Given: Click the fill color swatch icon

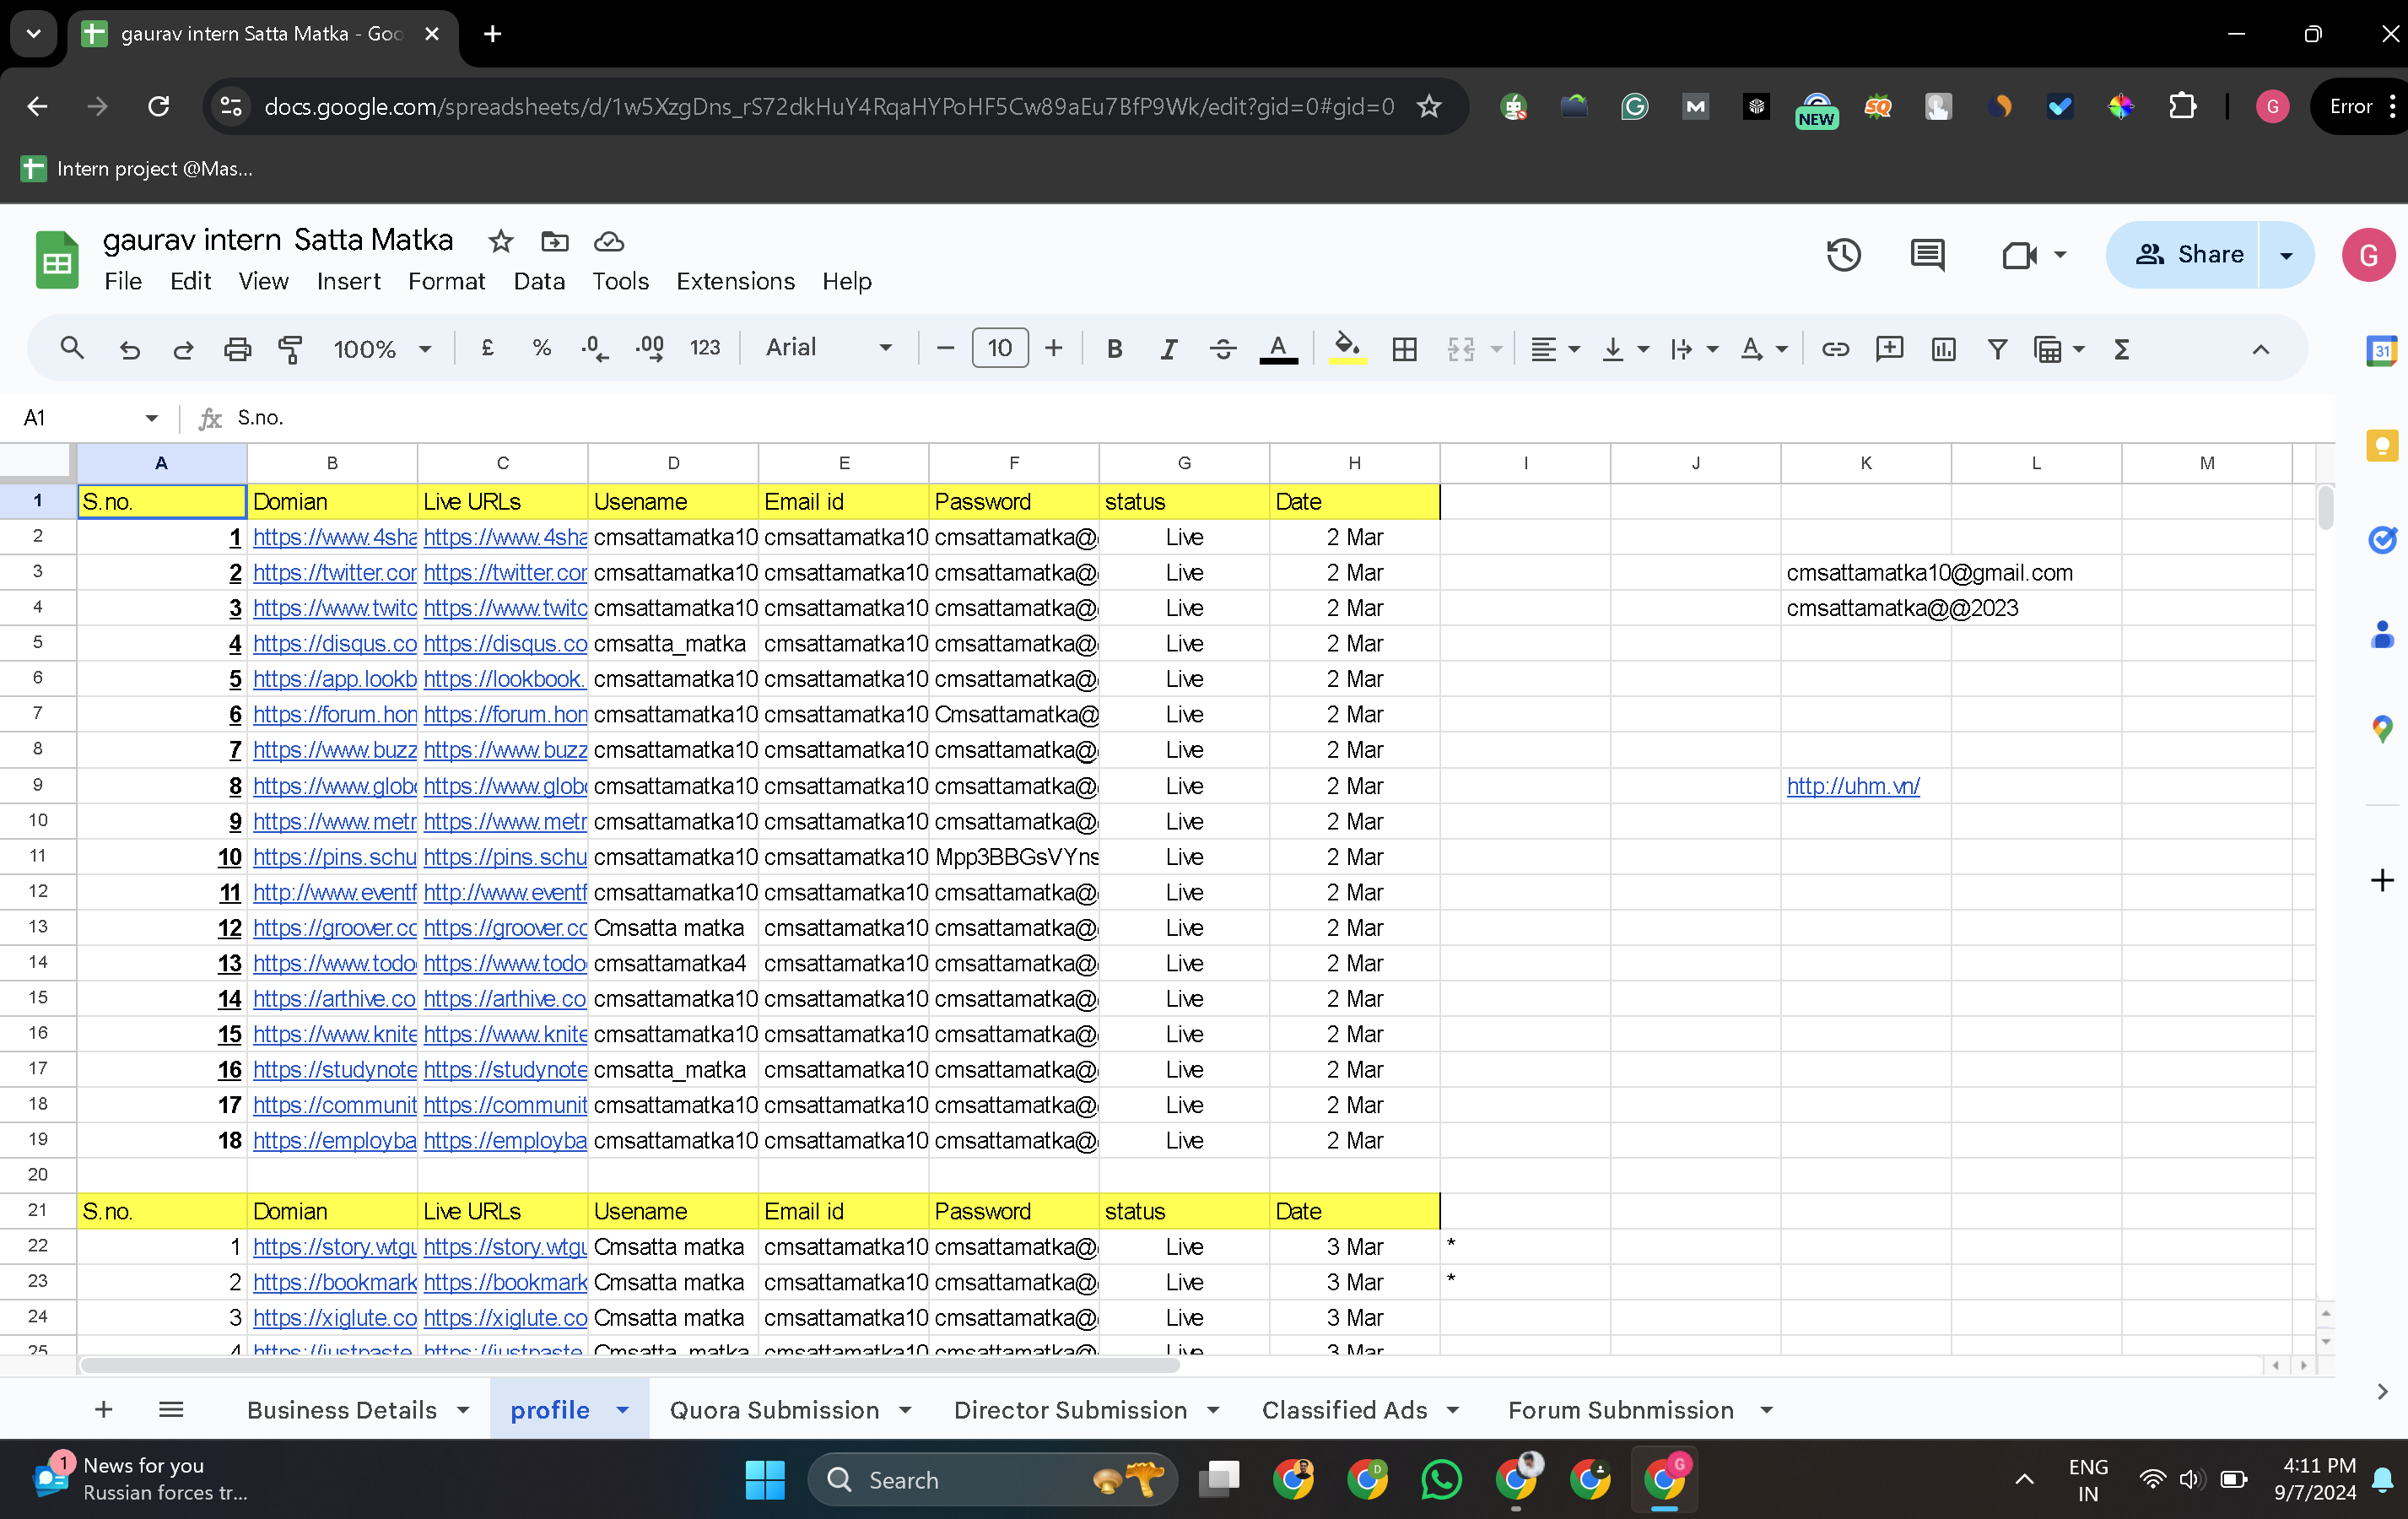Looking at the screenshot, I should [x=1347, y=349].
